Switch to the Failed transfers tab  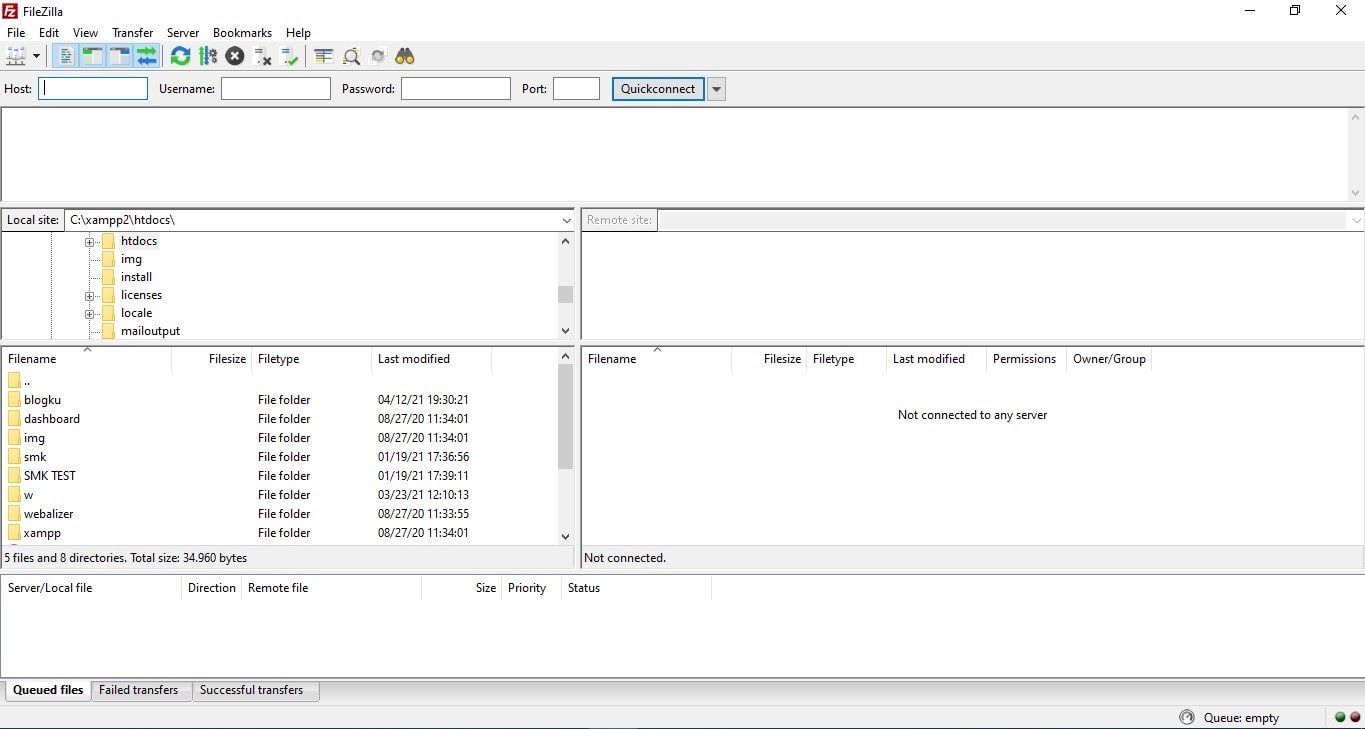click(x=138, y=690)
